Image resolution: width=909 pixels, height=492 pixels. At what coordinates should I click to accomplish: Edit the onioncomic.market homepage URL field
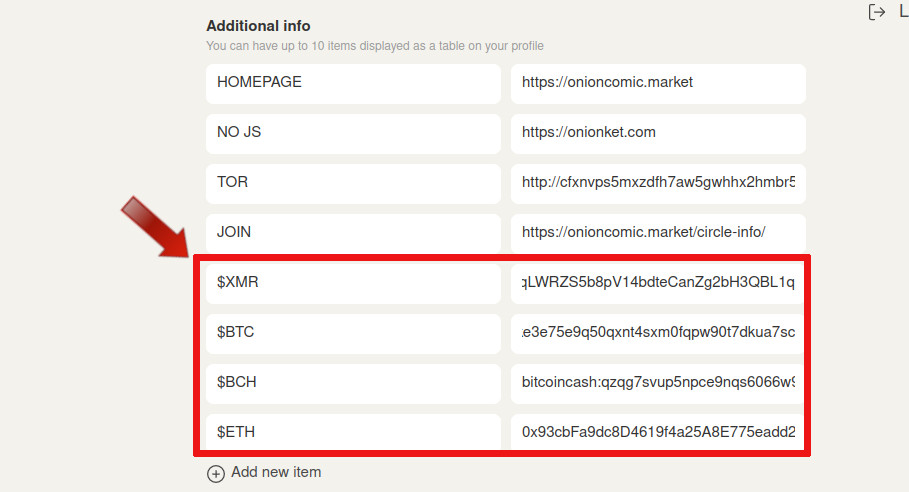click(658, 84)
